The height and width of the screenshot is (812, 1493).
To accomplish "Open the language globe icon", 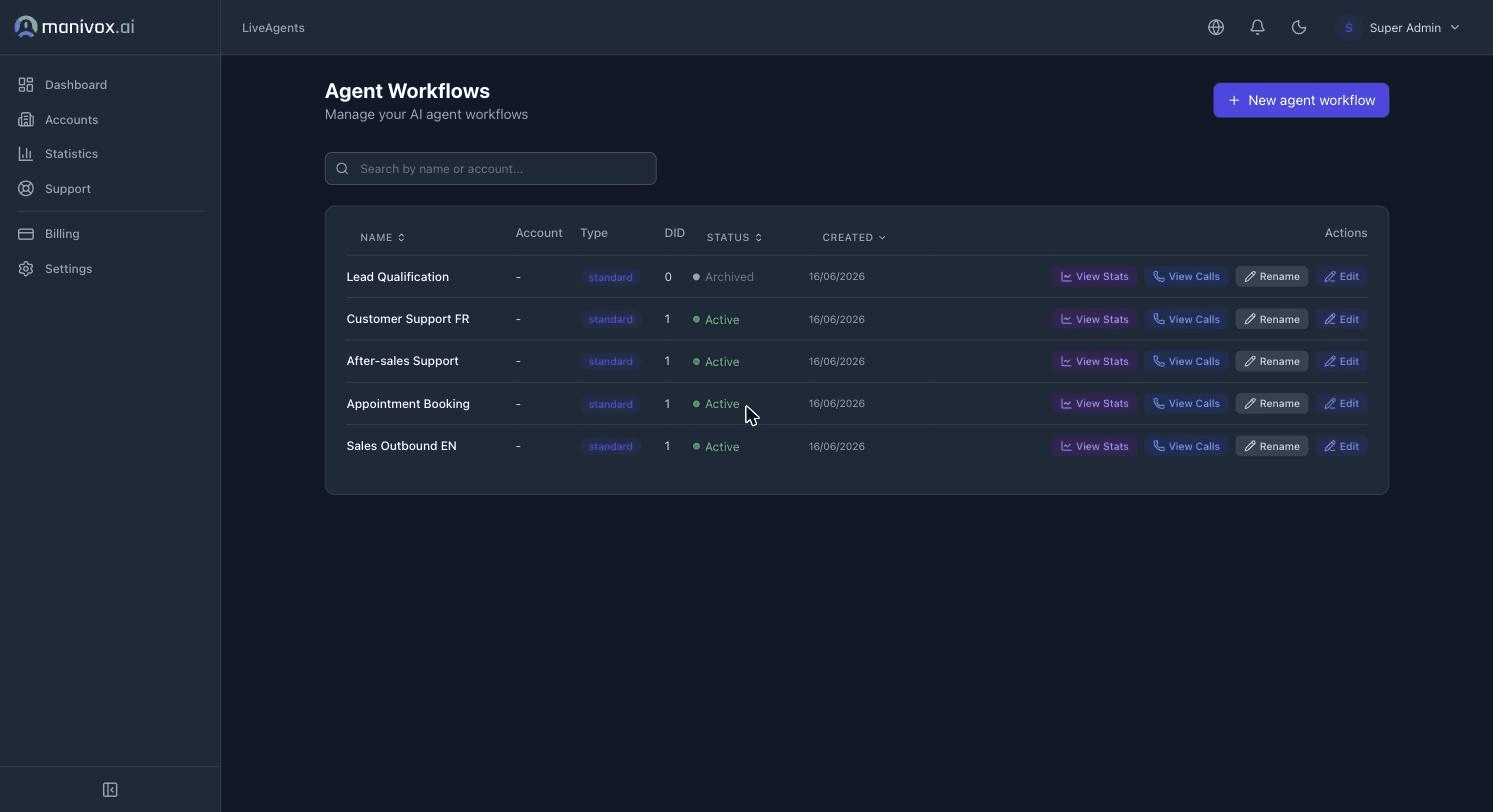I will [x=1216, y=28].
